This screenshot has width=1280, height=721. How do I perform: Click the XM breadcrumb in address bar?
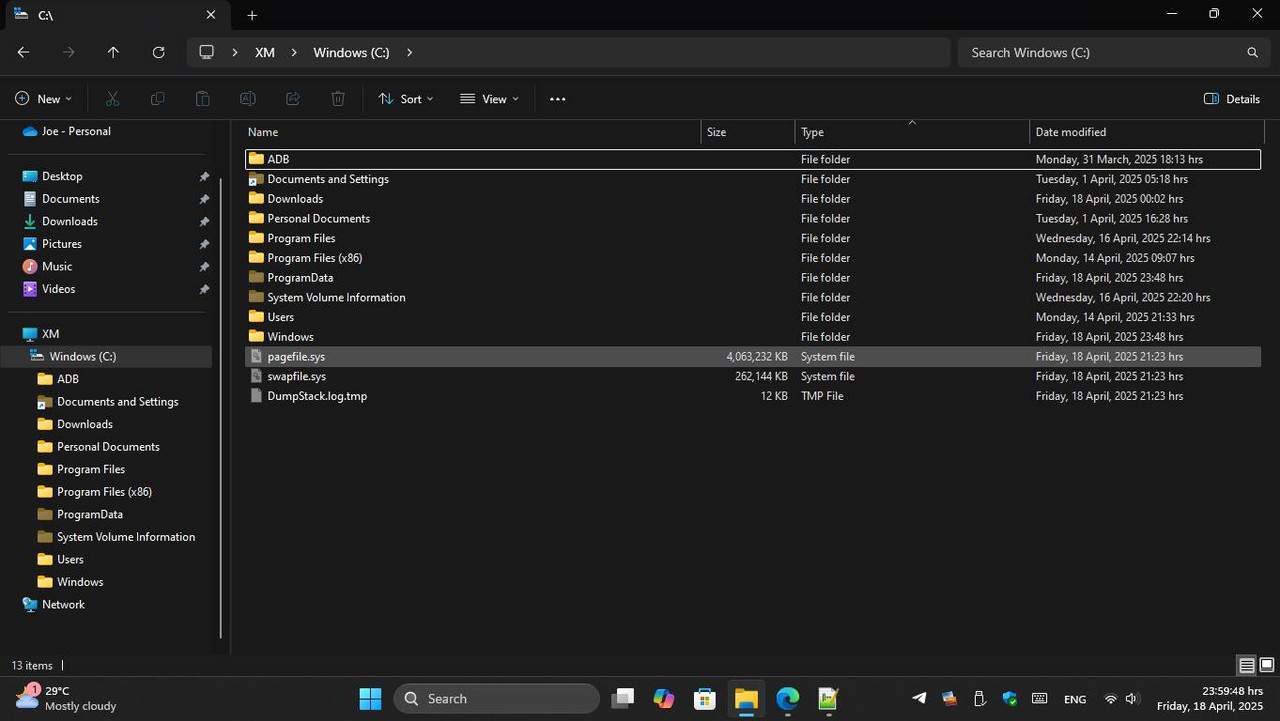pyautogui.click(x=264, y=52)
